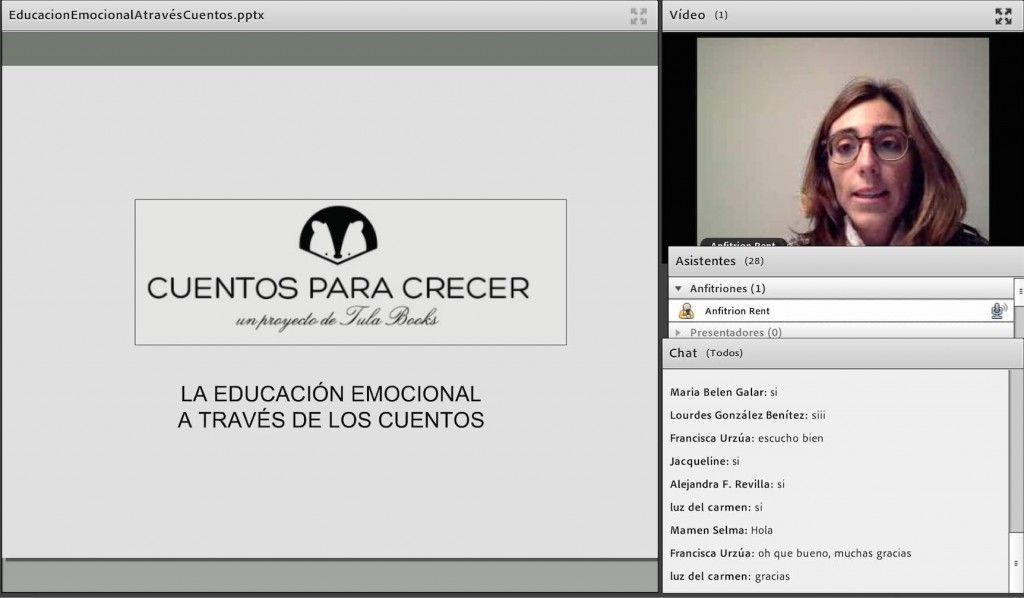Maximize the presentation share pod with fullscreen icon

click(639, 16)
